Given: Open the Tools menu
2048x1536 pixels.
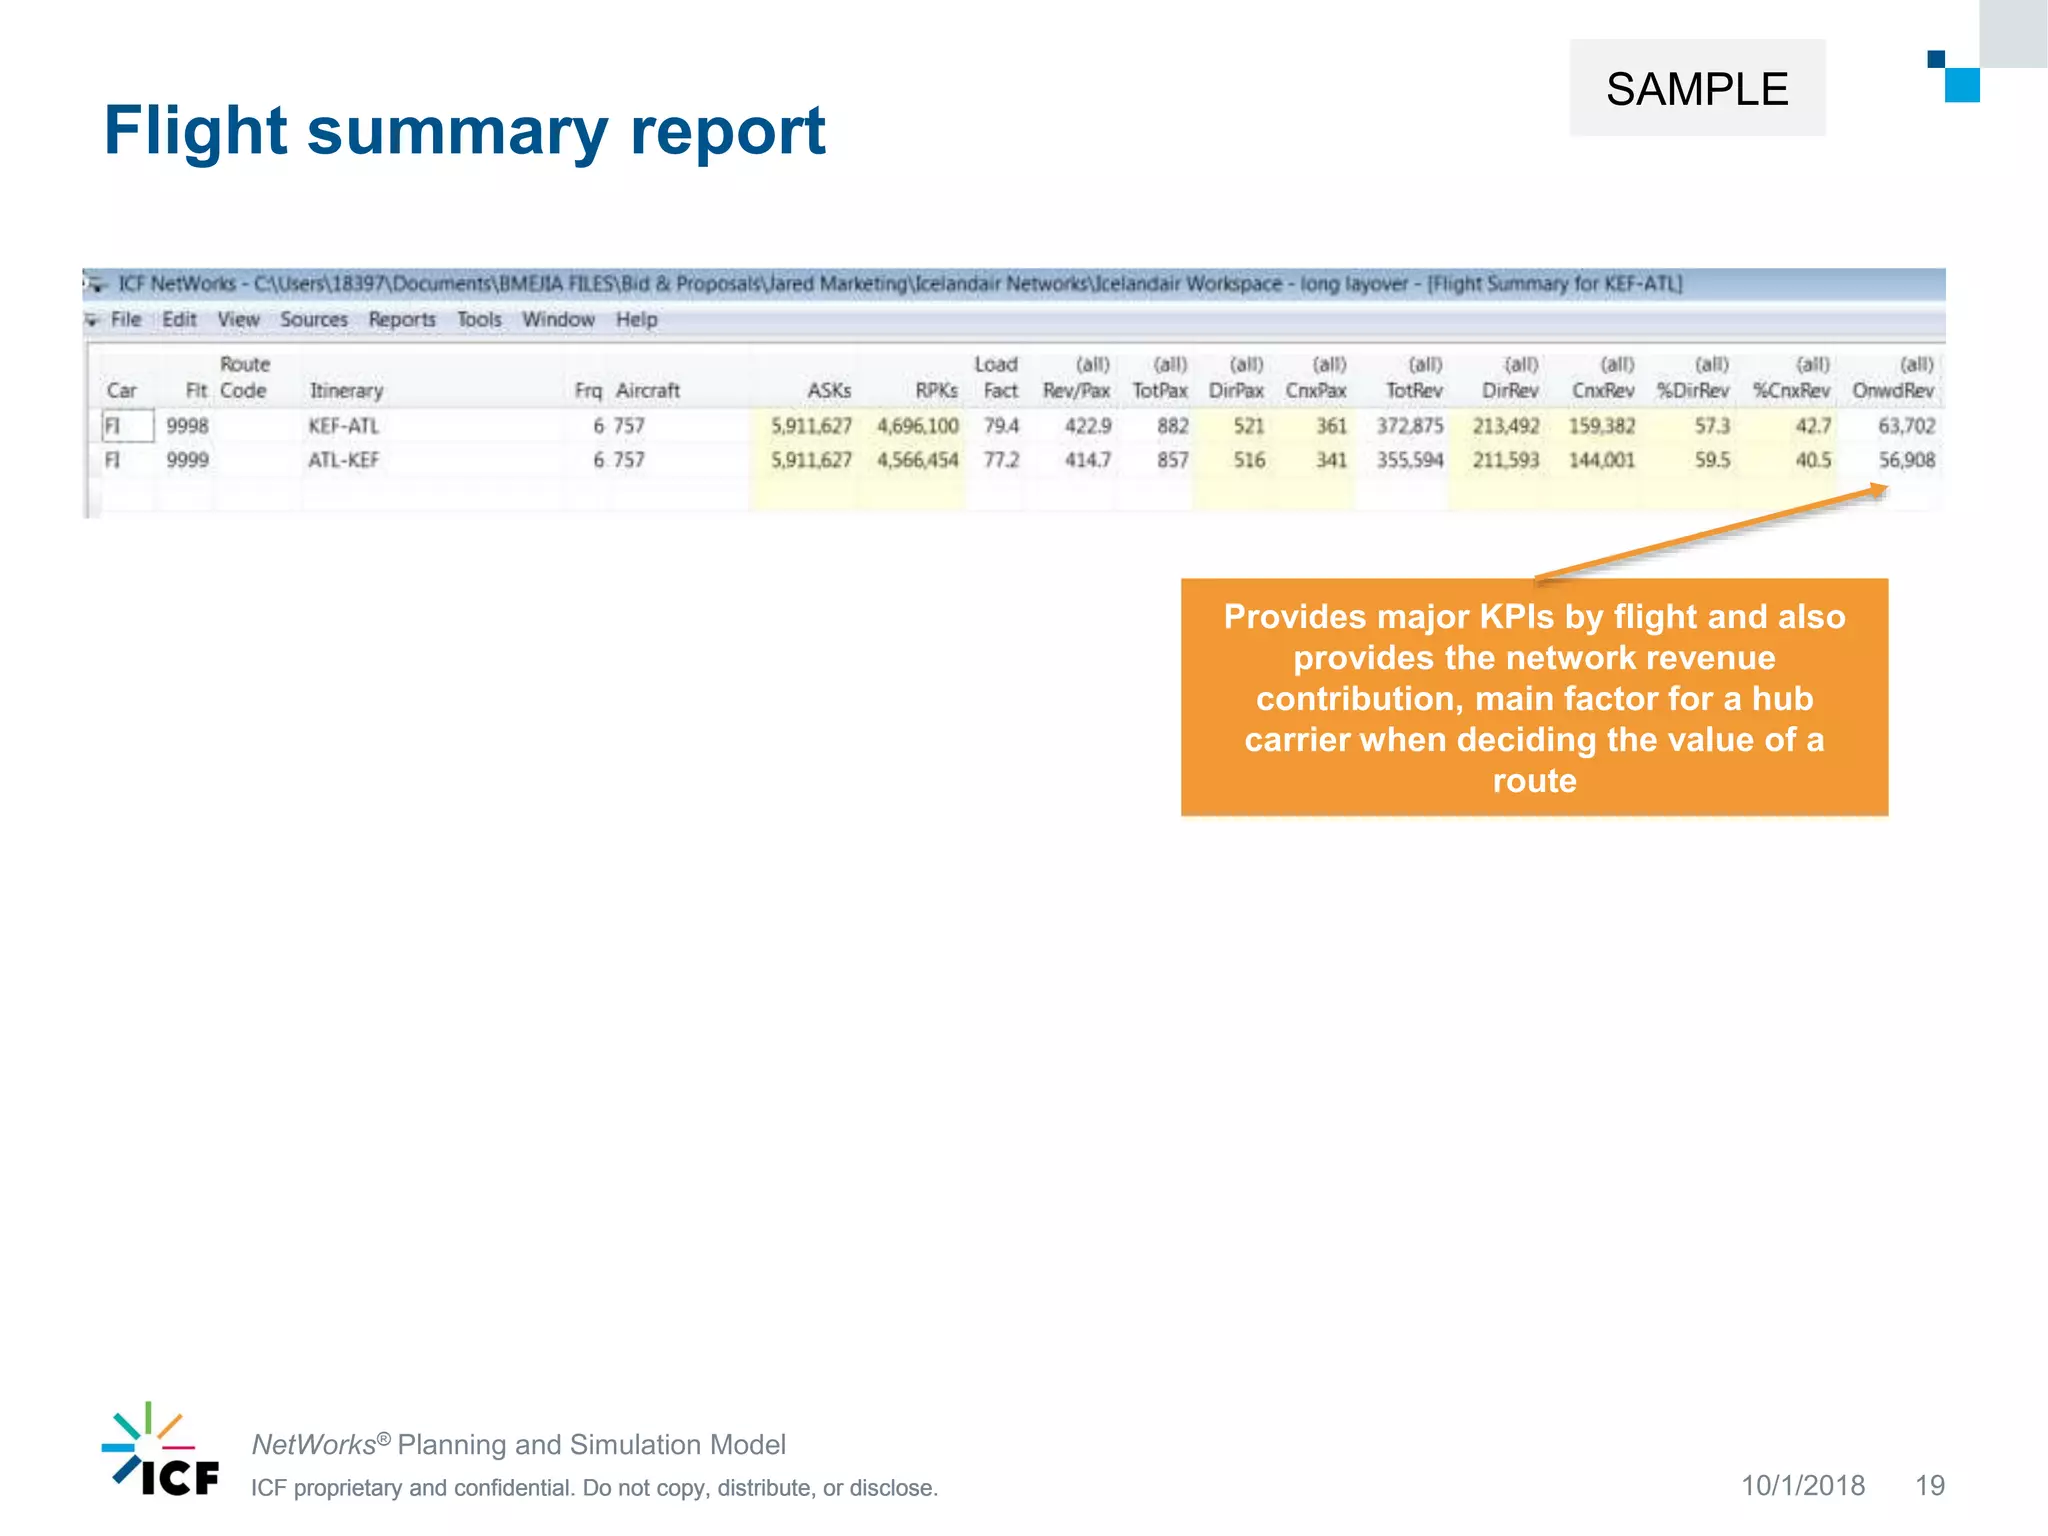Looking at the screenshot, I should 479,320.
